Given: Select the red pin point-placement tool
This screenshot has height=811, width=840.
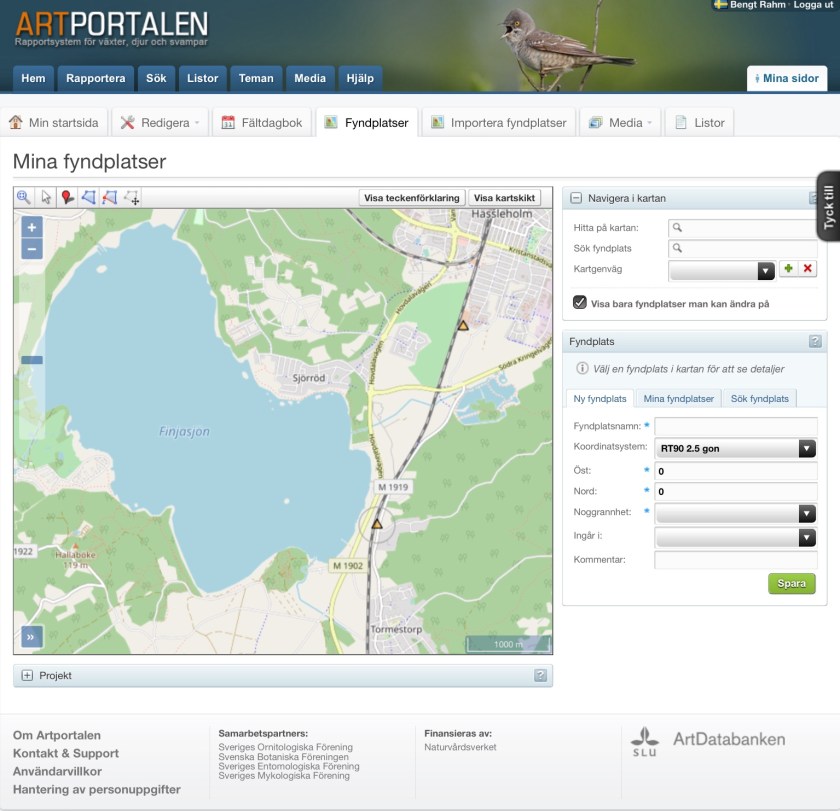Looking at the screenshot, I should click(67, 198).
